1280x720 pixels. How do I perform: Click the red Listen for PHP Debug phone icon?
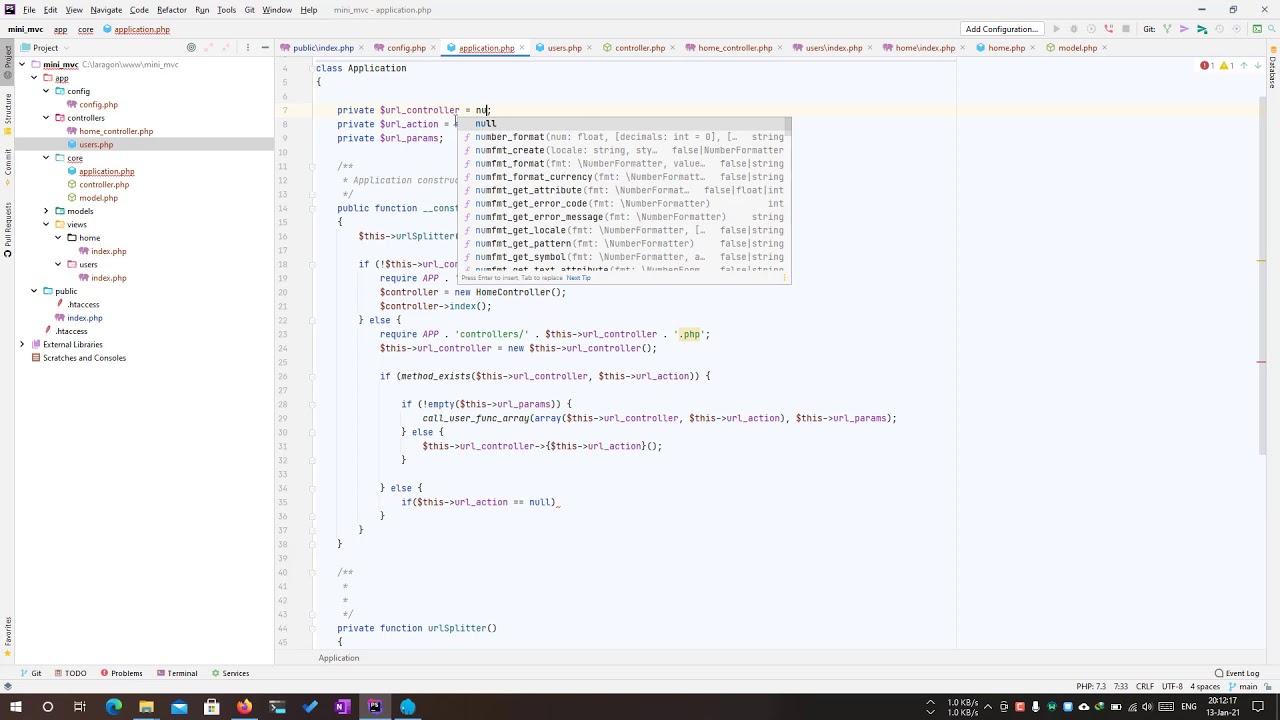click(x=1108, y=29)
